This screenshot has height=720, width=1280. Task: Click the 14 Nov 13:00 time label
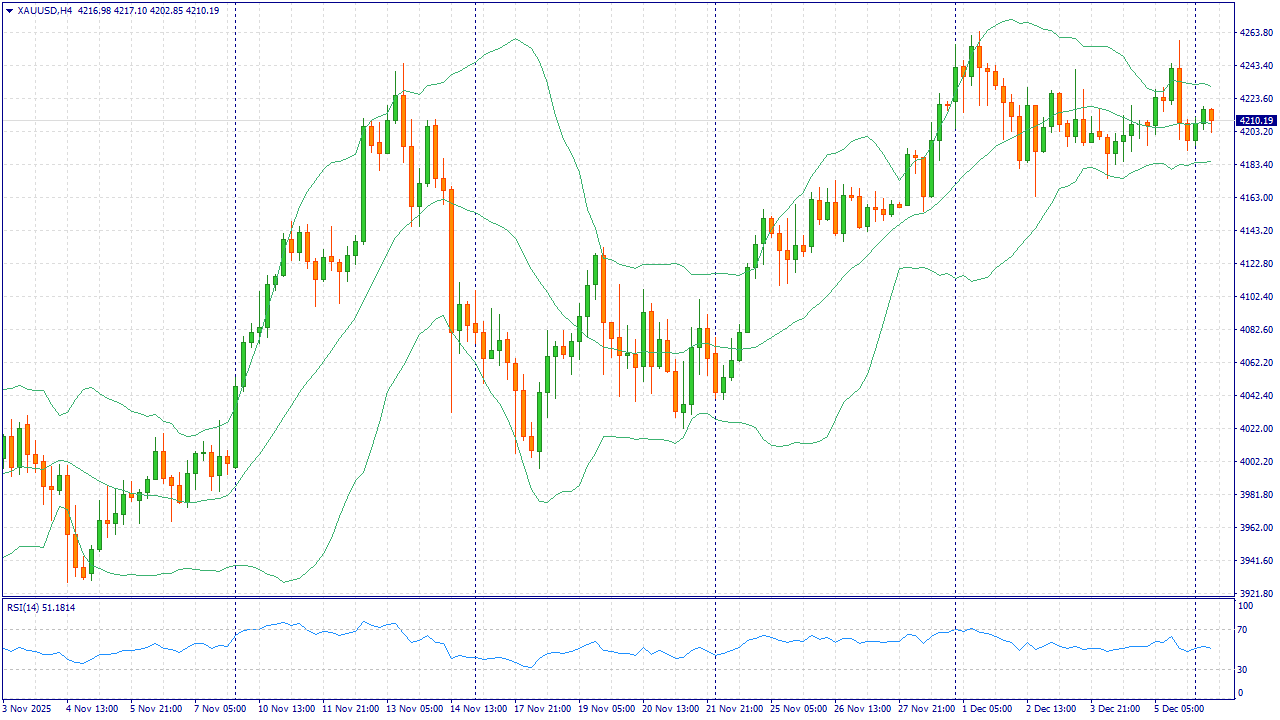click(x=476, y=708)
